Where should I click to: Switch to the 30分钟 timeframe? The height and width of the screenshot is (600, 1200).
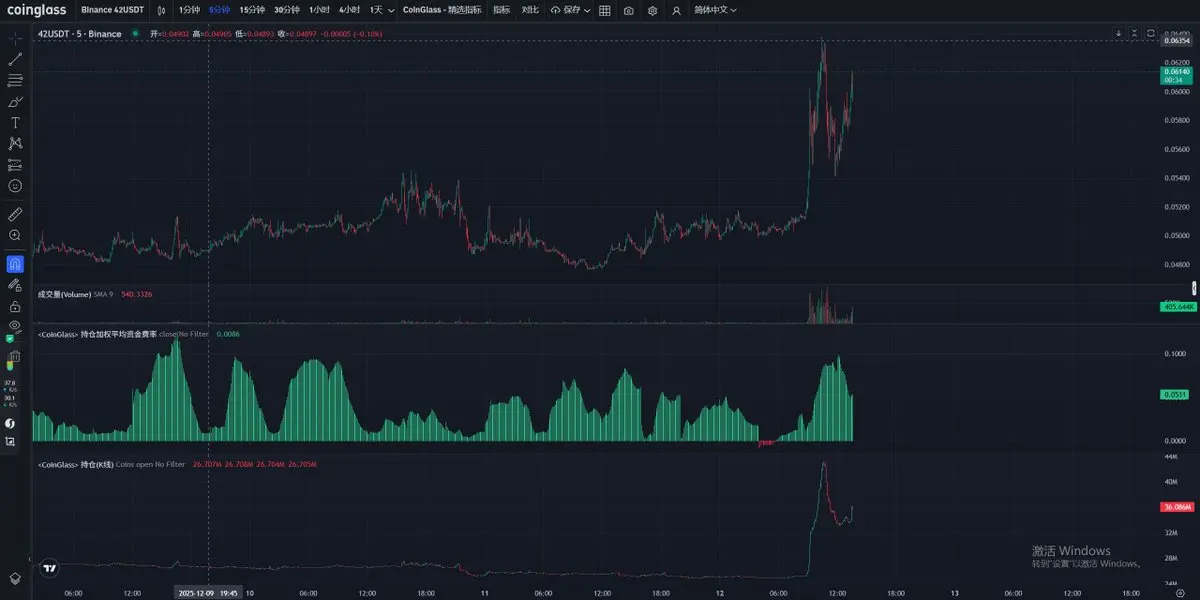287,10
